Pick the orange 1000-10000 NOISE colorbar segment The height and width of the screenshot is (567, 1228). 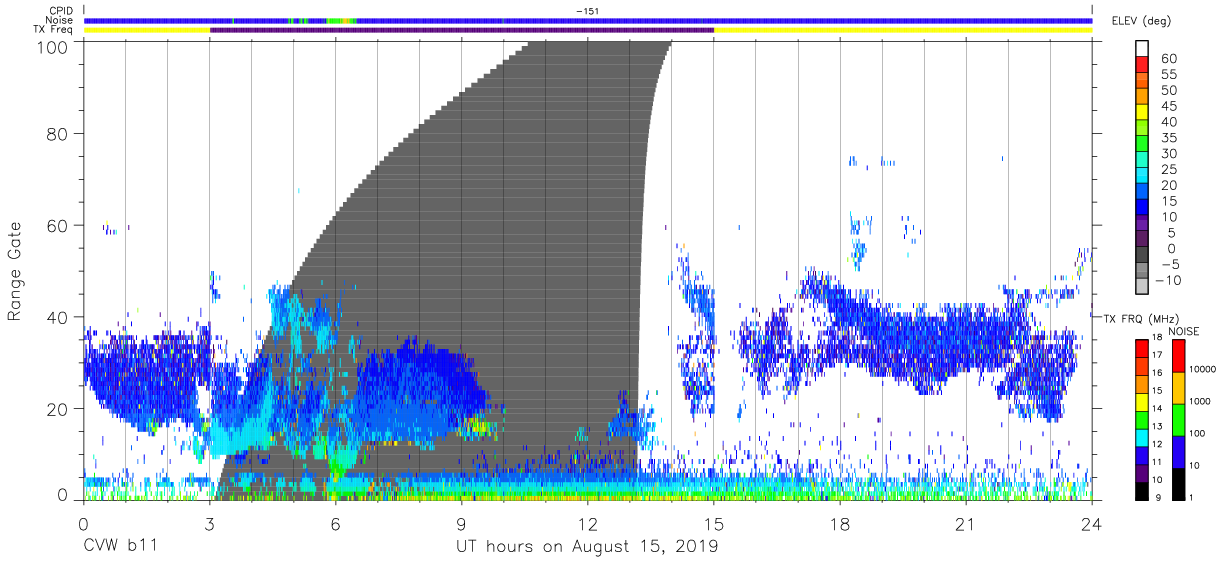click(x=1177, y=387)
